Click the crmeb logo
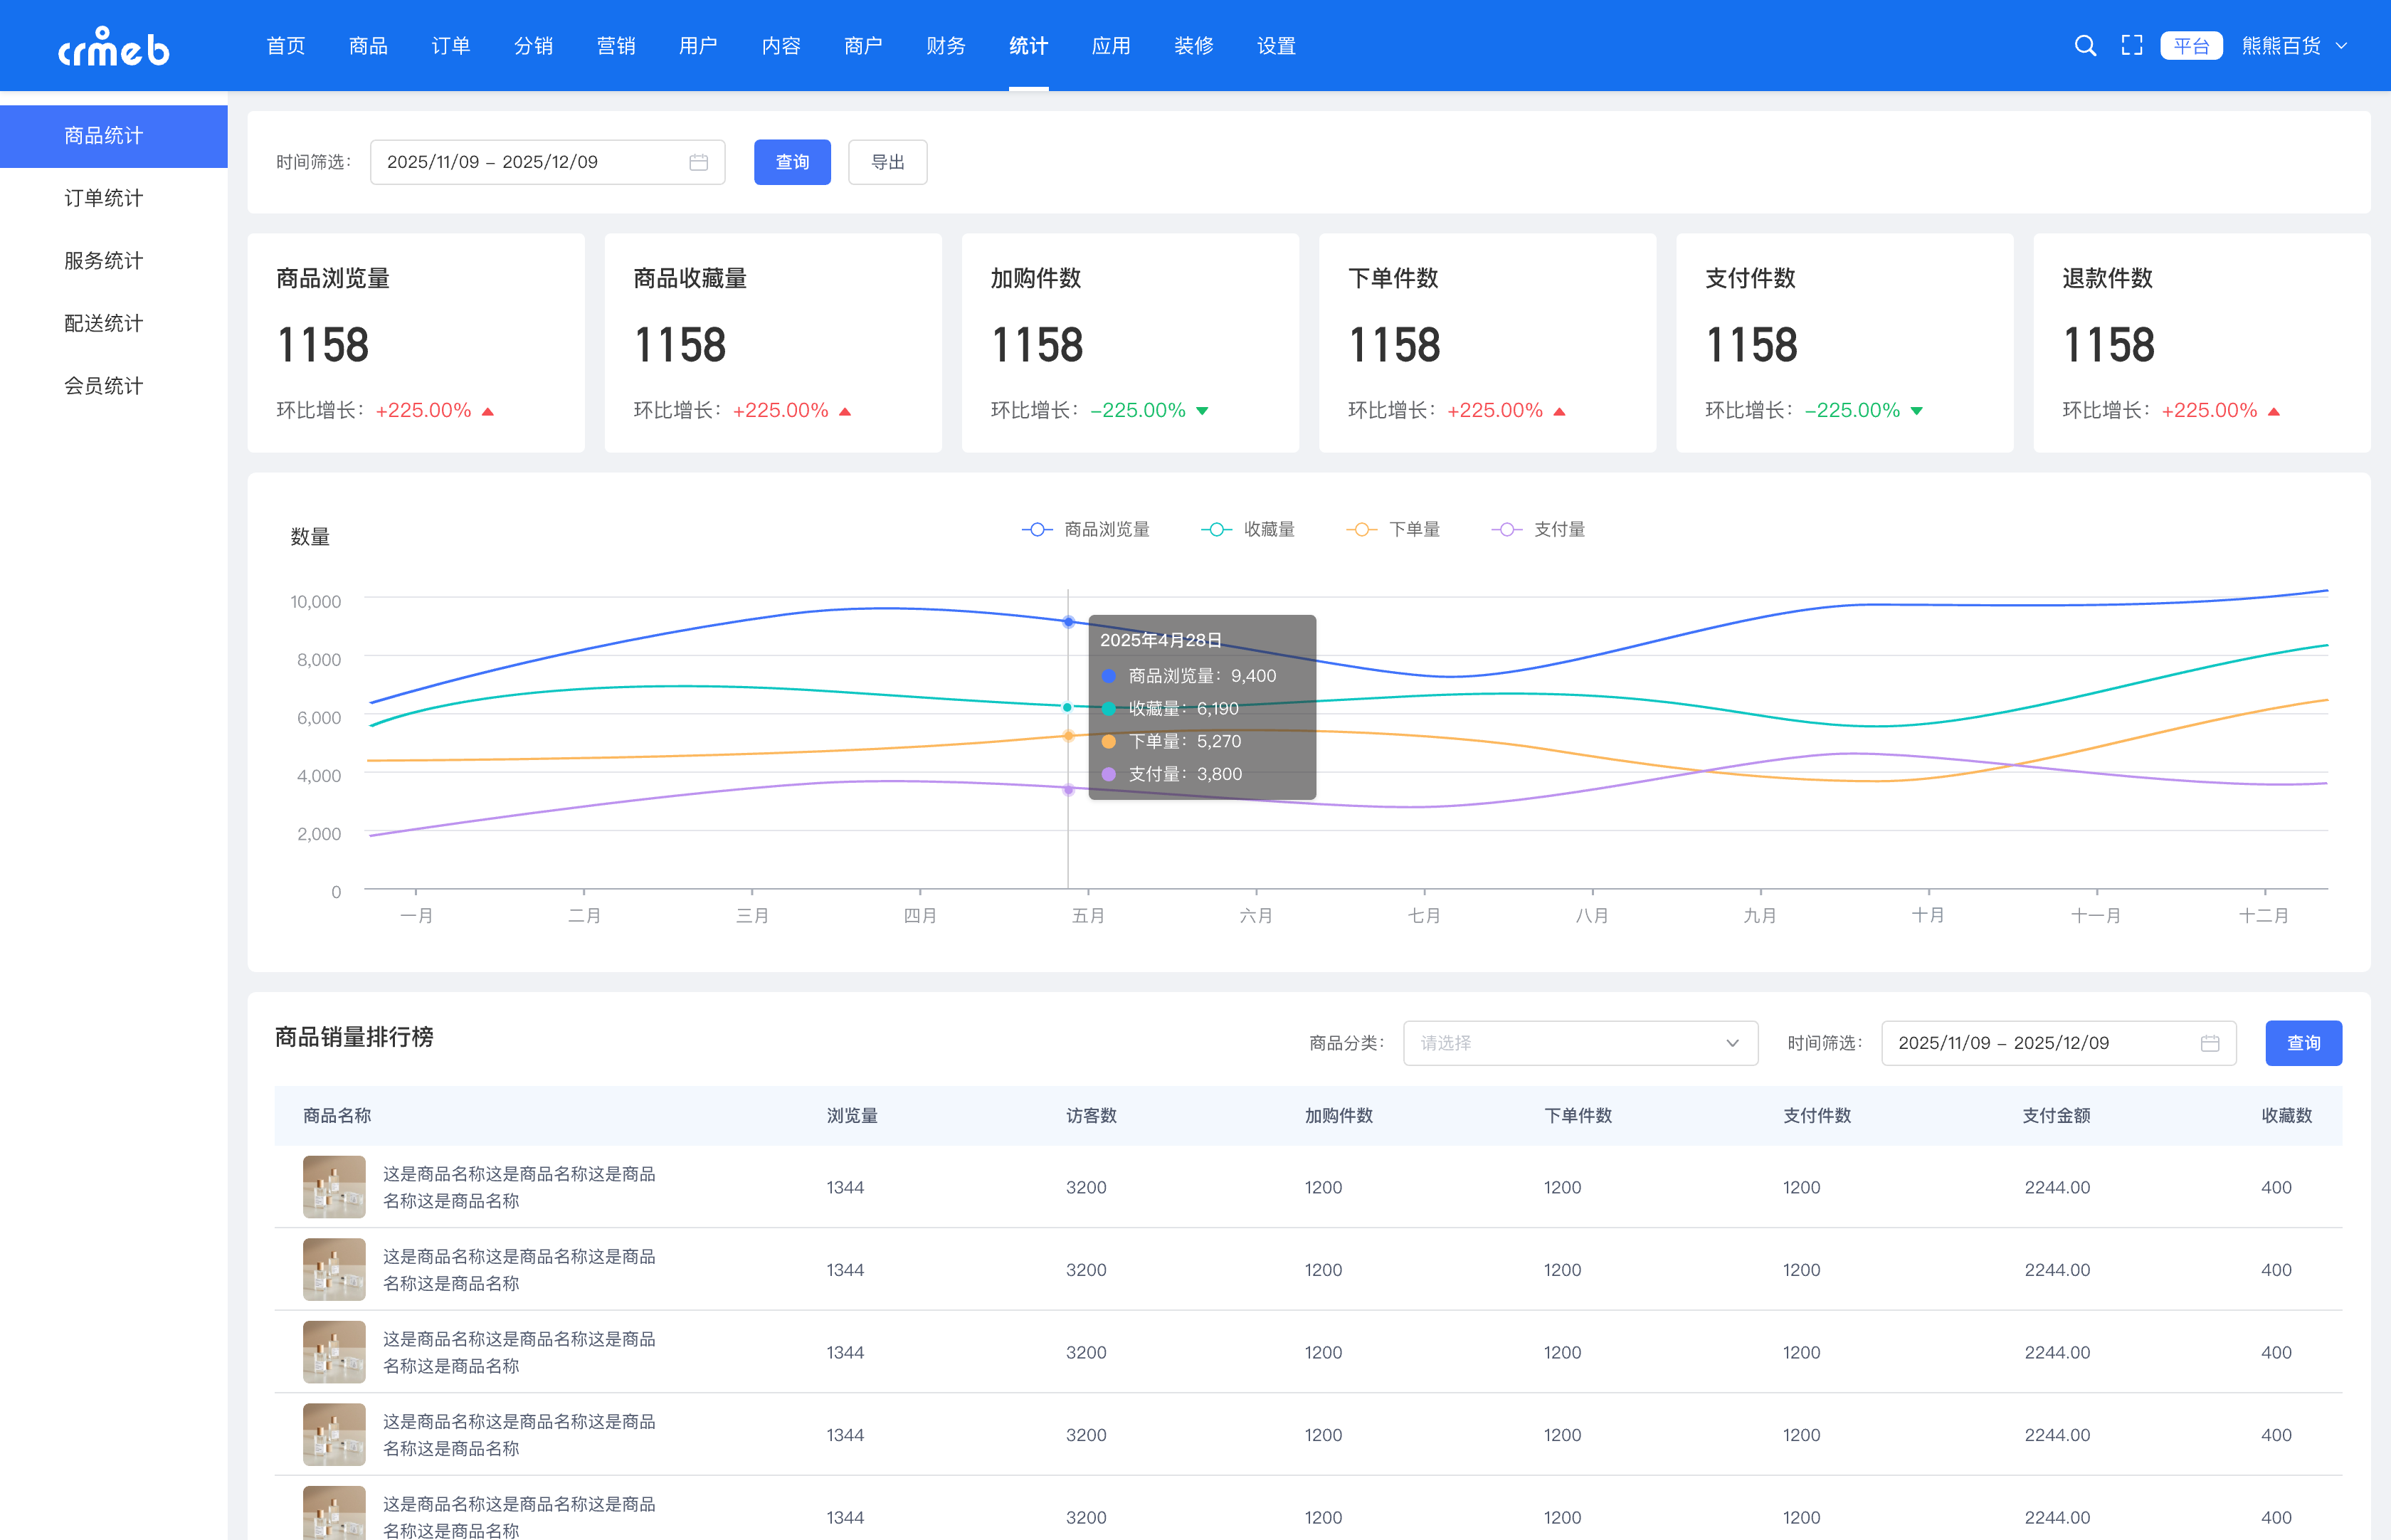The image size is (2391, 1540). 113,47
